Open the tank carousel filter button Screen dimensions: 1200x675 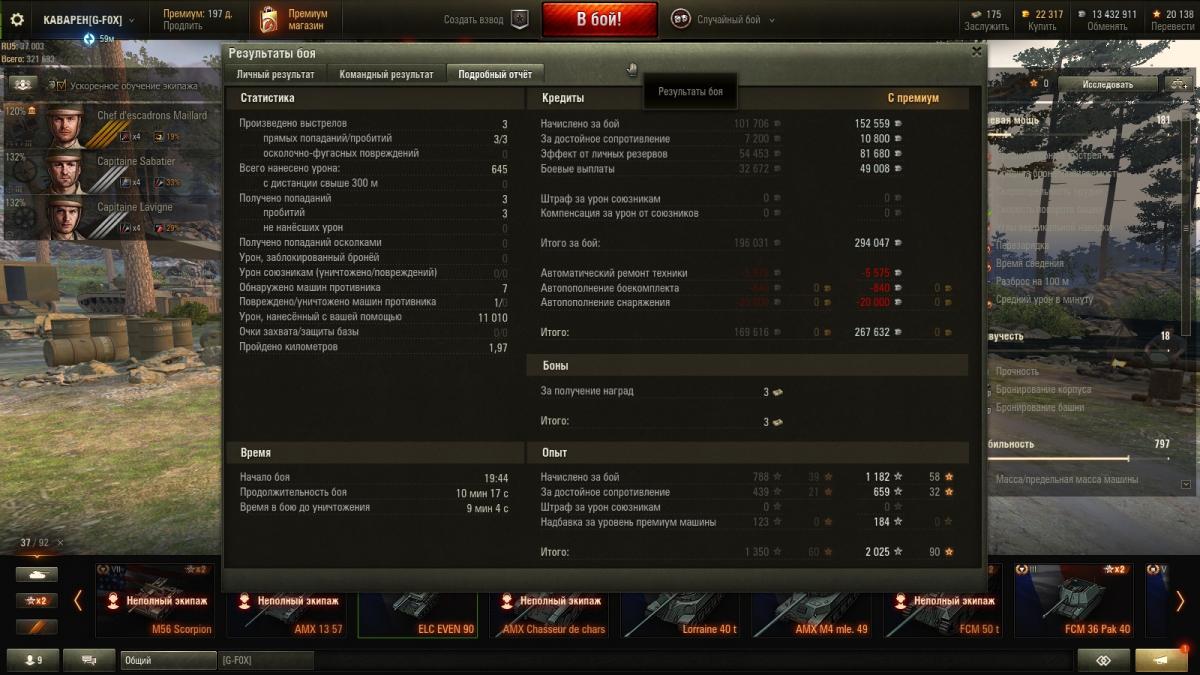tap(36, 575)
